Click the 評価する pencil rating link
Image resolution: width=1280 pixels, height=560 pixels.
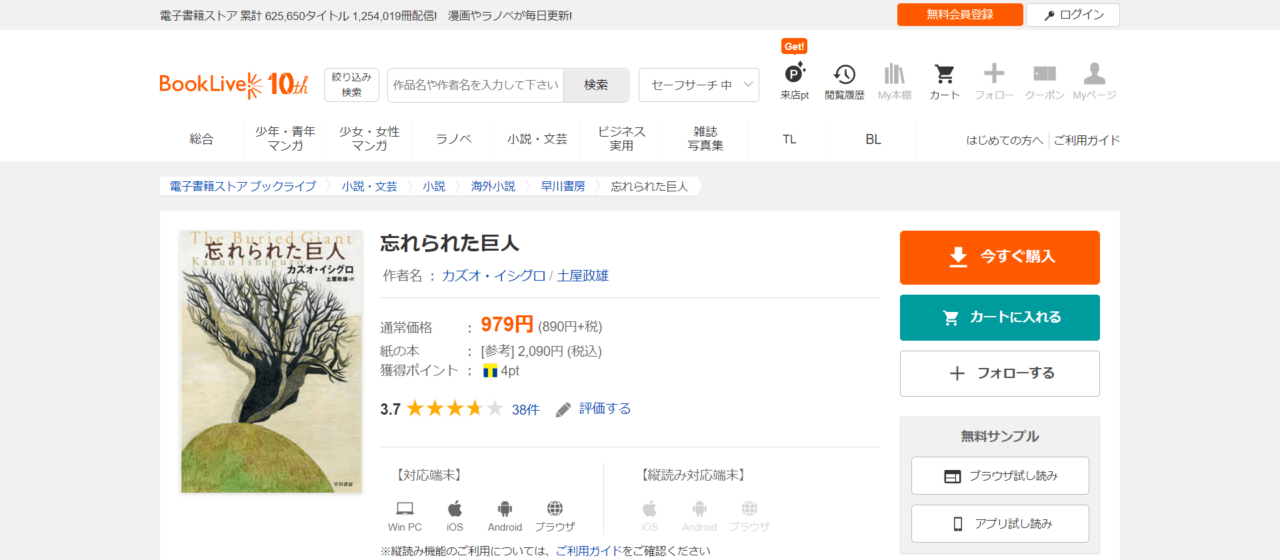(594, 409)
